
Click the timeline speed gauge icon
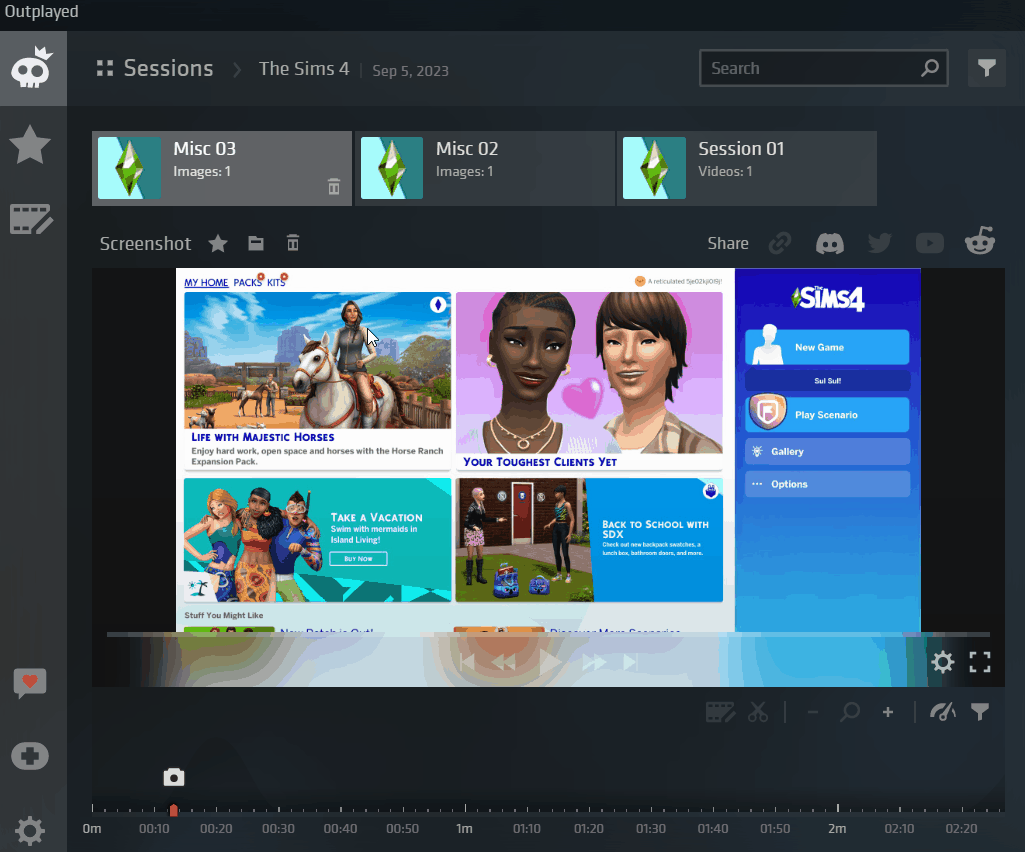(943, 712)
